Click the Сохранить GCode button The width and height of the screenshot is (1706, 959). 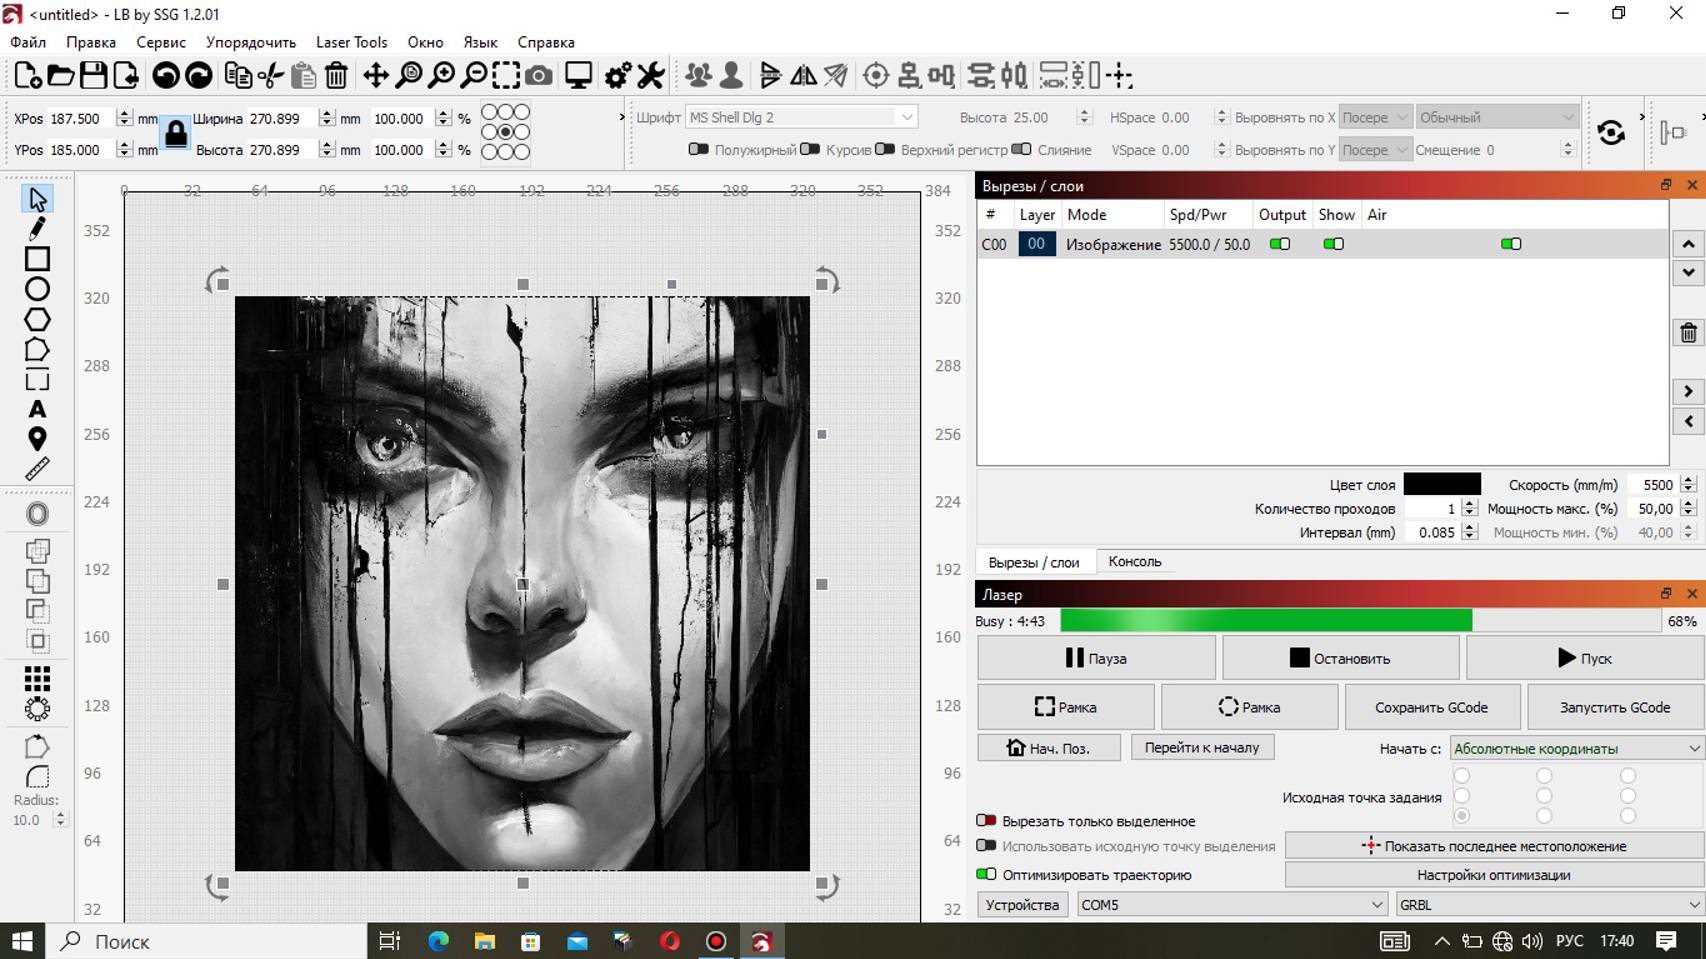click(x=1432, y=707)
